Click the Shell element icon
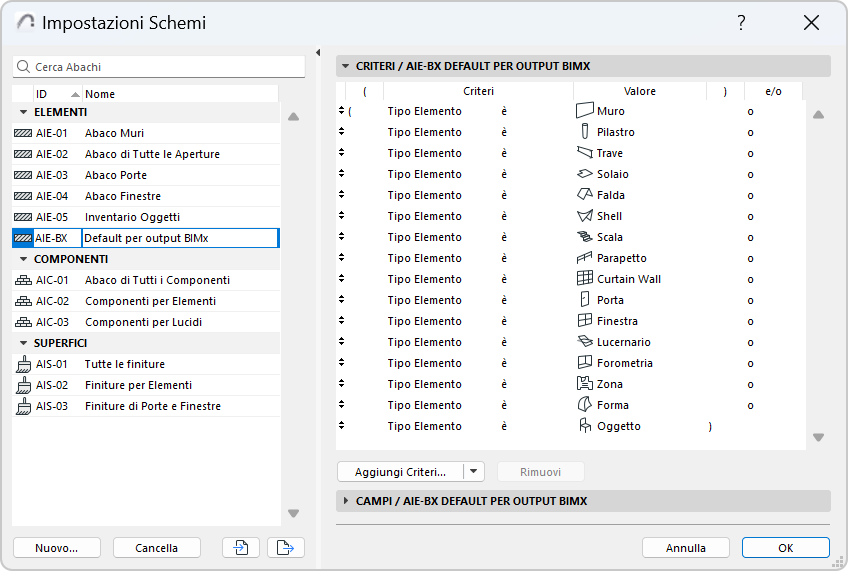The height and width of the screenshot is (571, 848). (x=585, y=216)
